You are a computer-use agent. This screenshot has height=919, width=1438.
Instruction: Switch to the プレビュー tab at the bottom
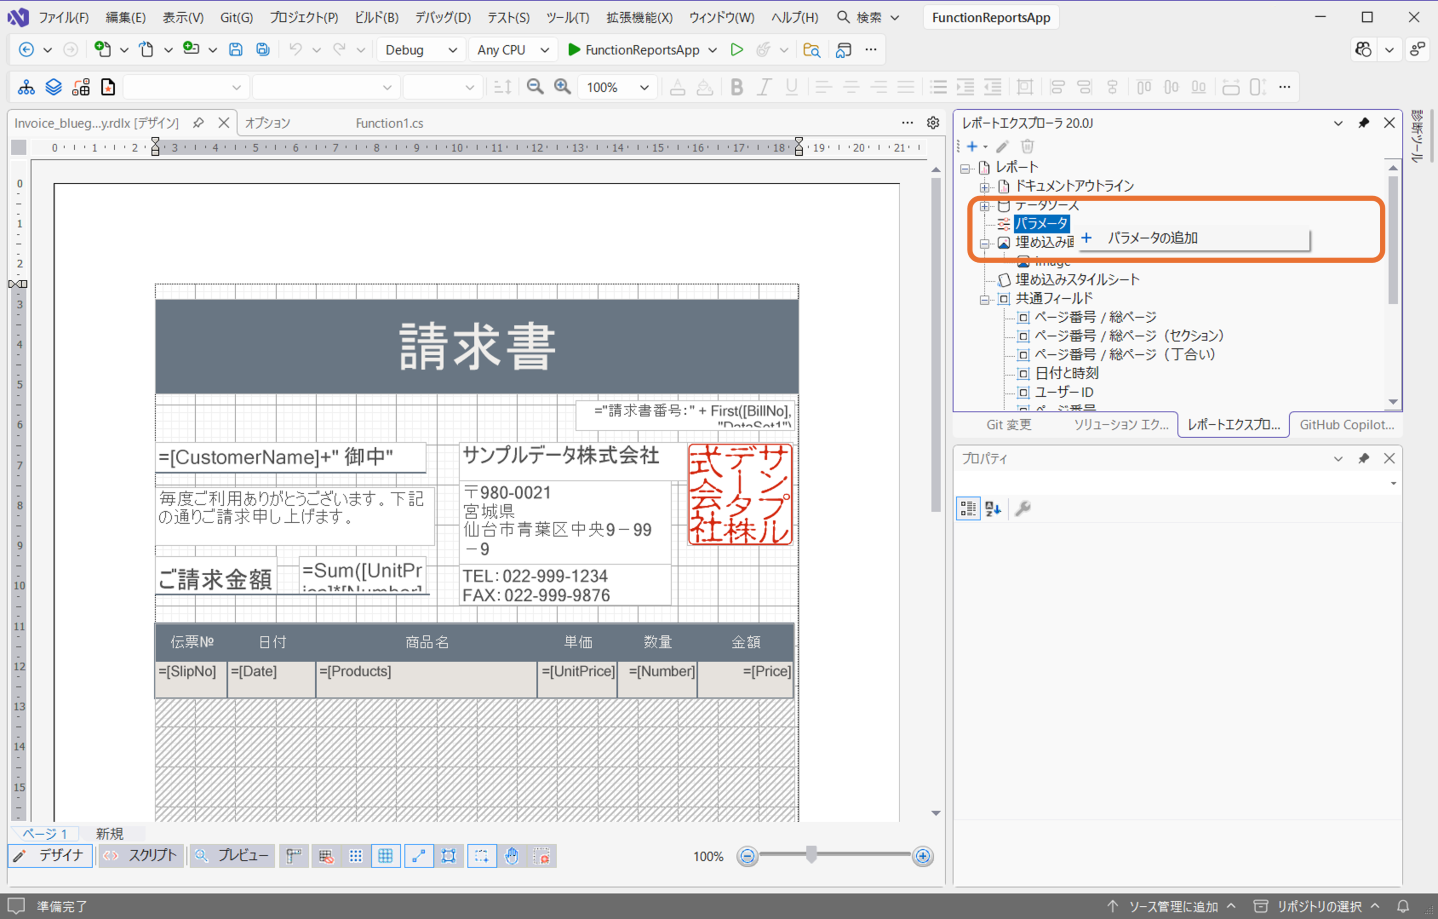231,856
